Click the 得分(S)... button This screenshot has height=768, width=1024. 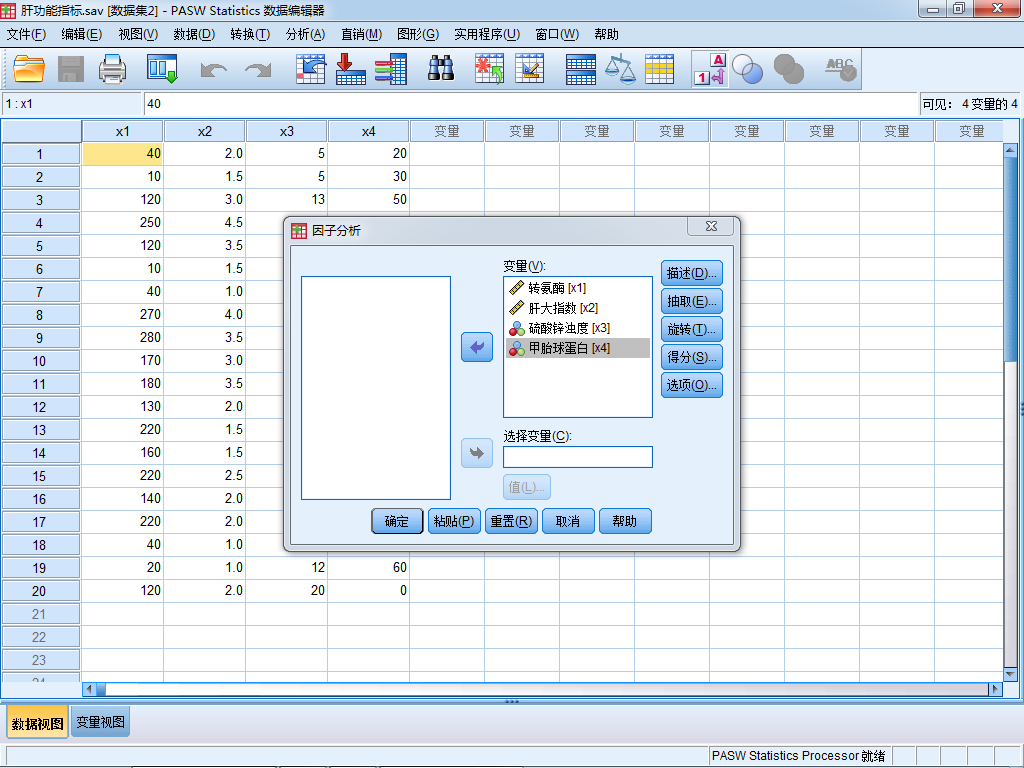click(692, 357)
